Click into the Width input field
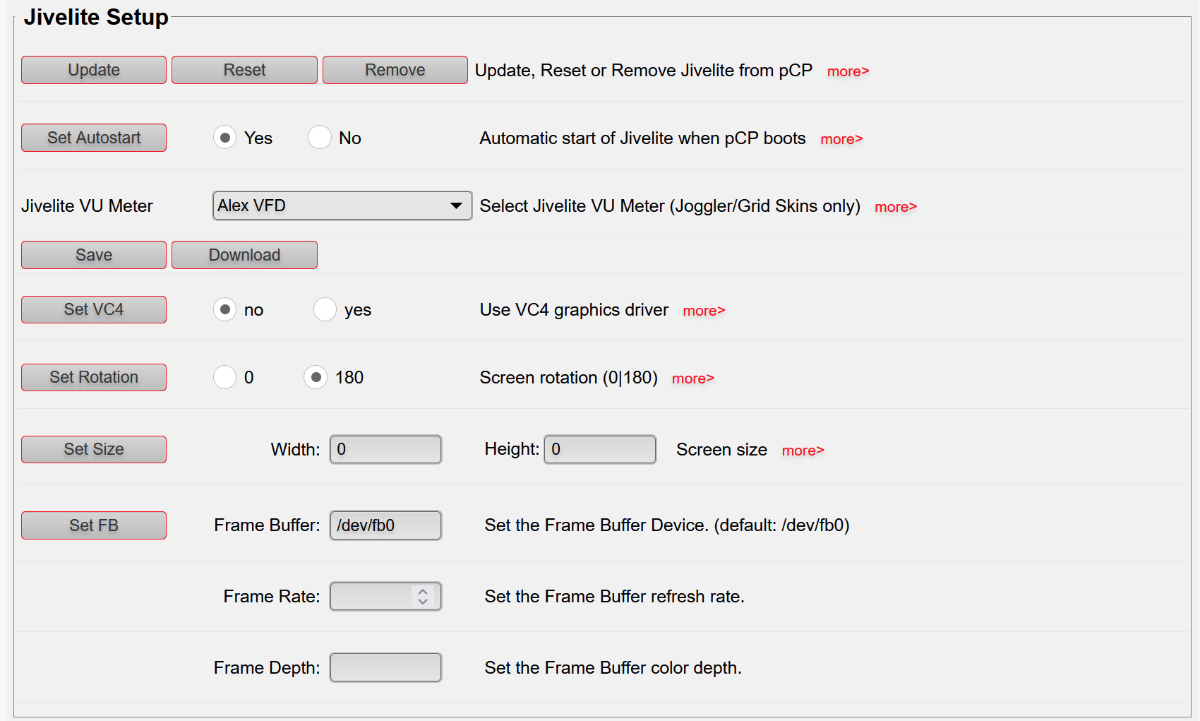Viewport: 1200px width, 721px height. [x=386, y=450]
